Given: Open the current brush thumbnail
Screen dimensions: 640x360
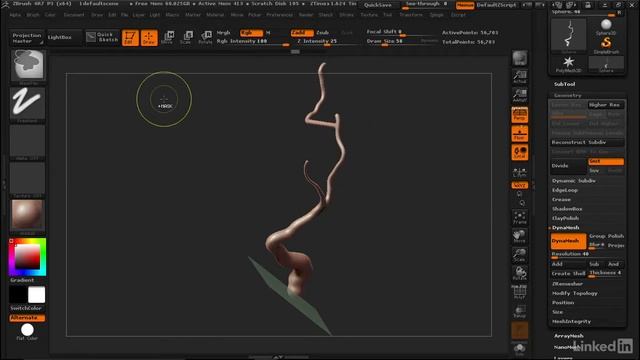Looking at the screenshot, I should 28,66.
